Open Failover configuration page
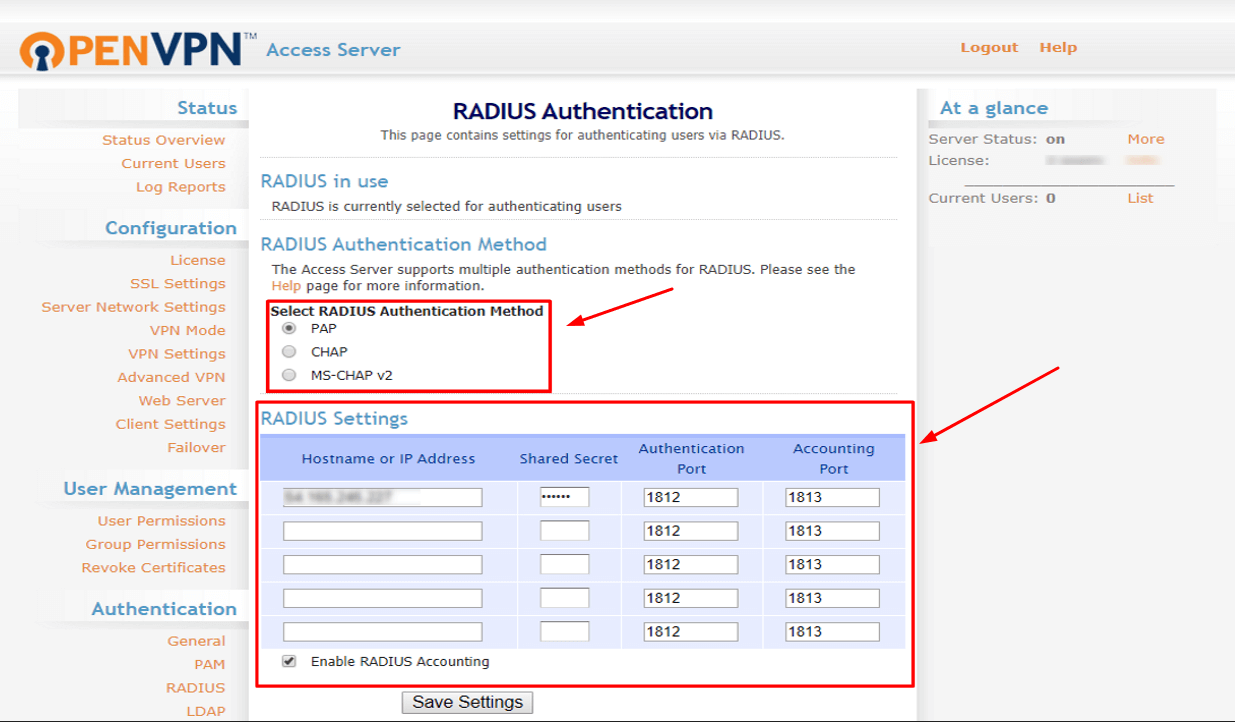 [196, 447]
